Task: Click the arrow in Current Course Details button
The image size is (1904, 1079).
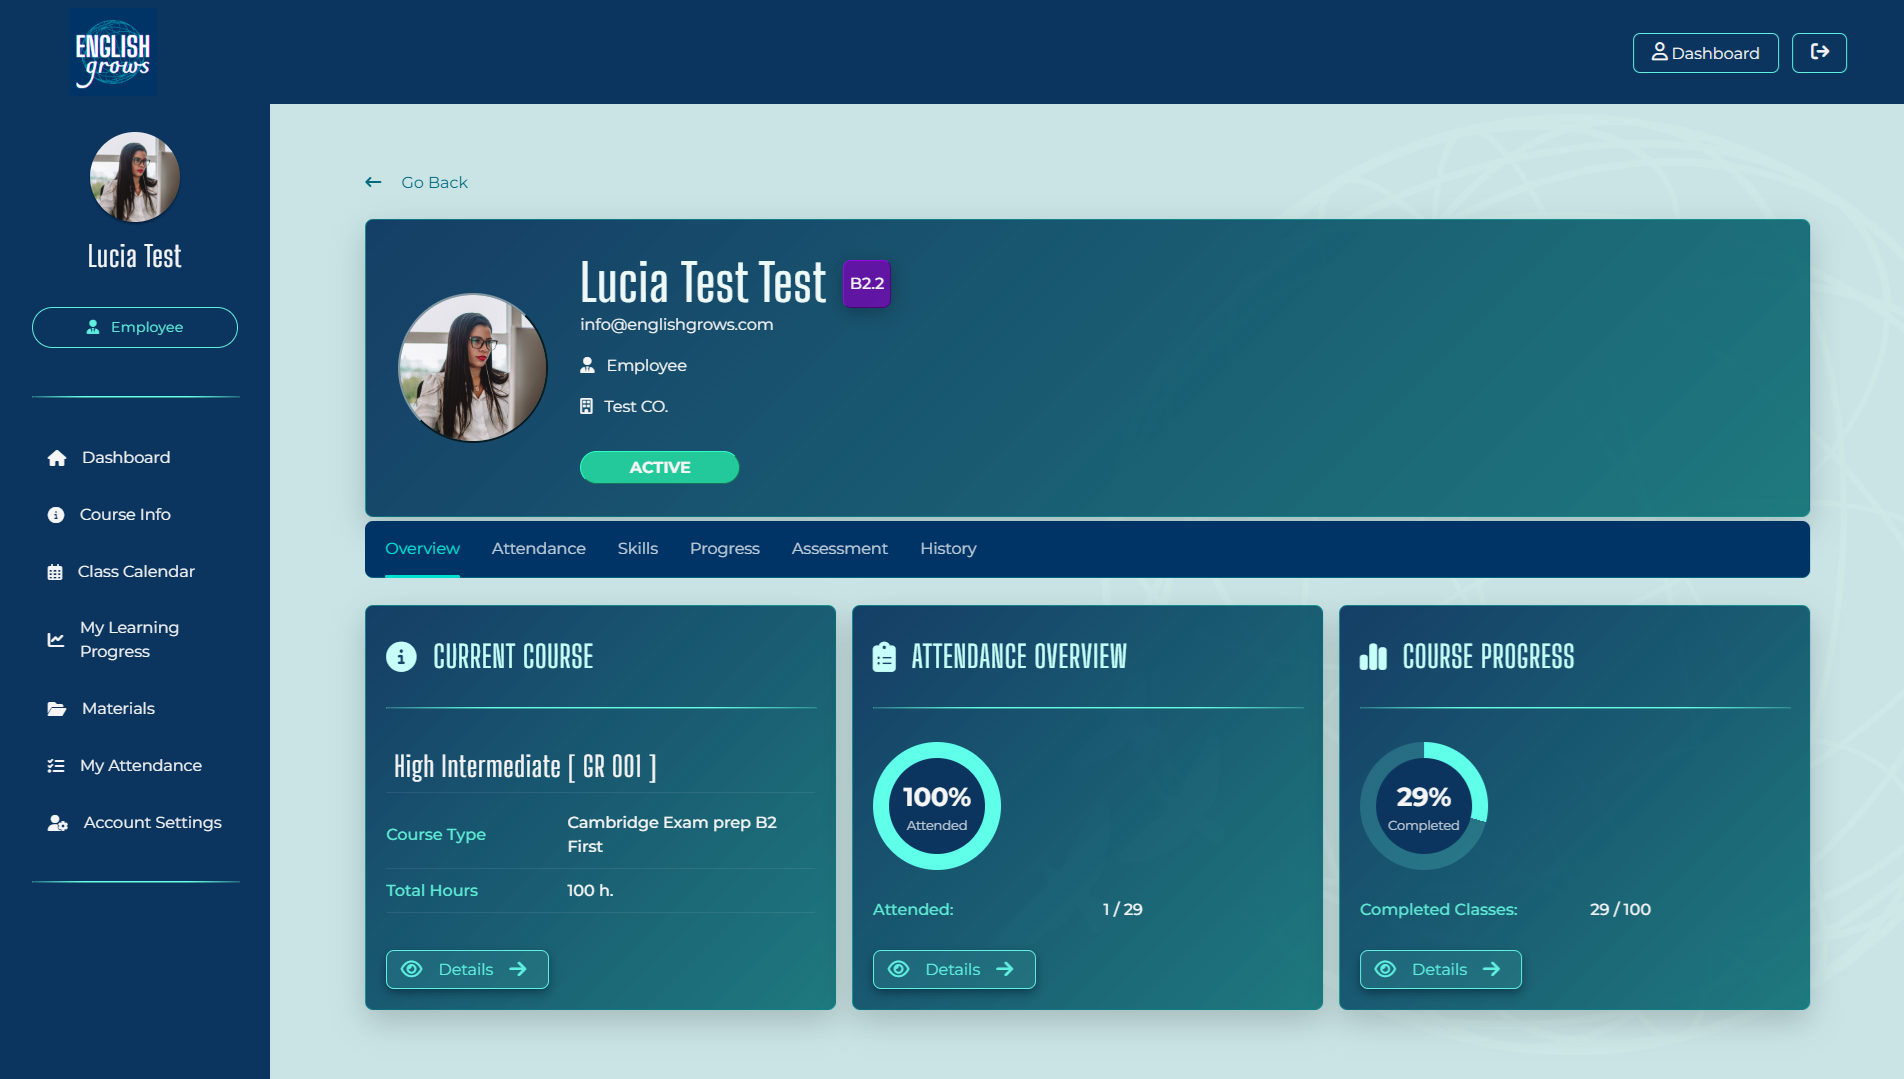Action: tap(518, 969)
